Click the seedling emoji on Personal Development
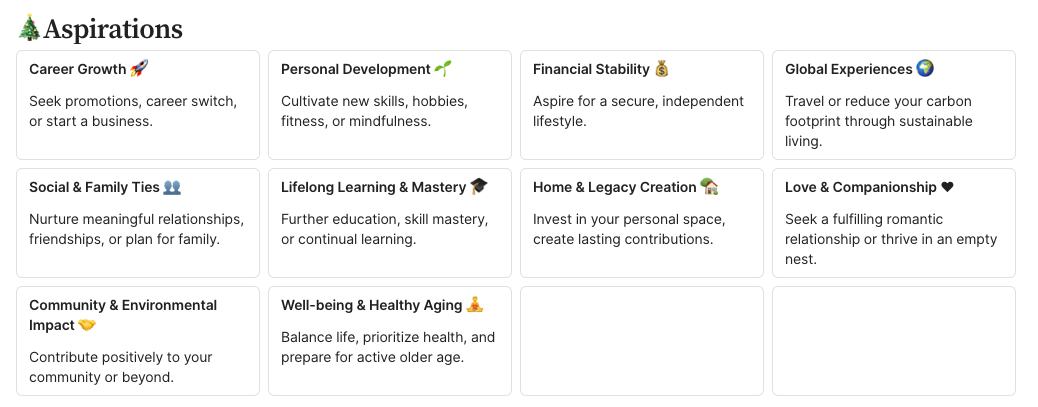This screenshot has width=1038, height=407. click(x=443, y=69)
